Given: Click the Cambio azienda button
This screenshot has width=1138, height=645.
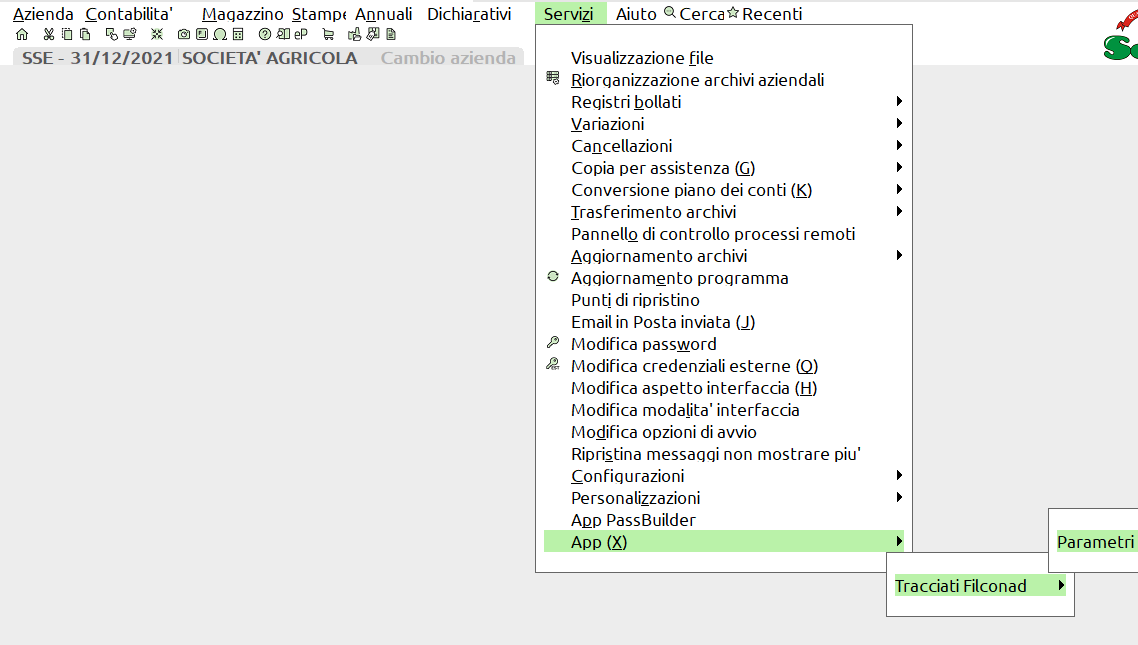Looking at the screenshot, I should point(448,58).
